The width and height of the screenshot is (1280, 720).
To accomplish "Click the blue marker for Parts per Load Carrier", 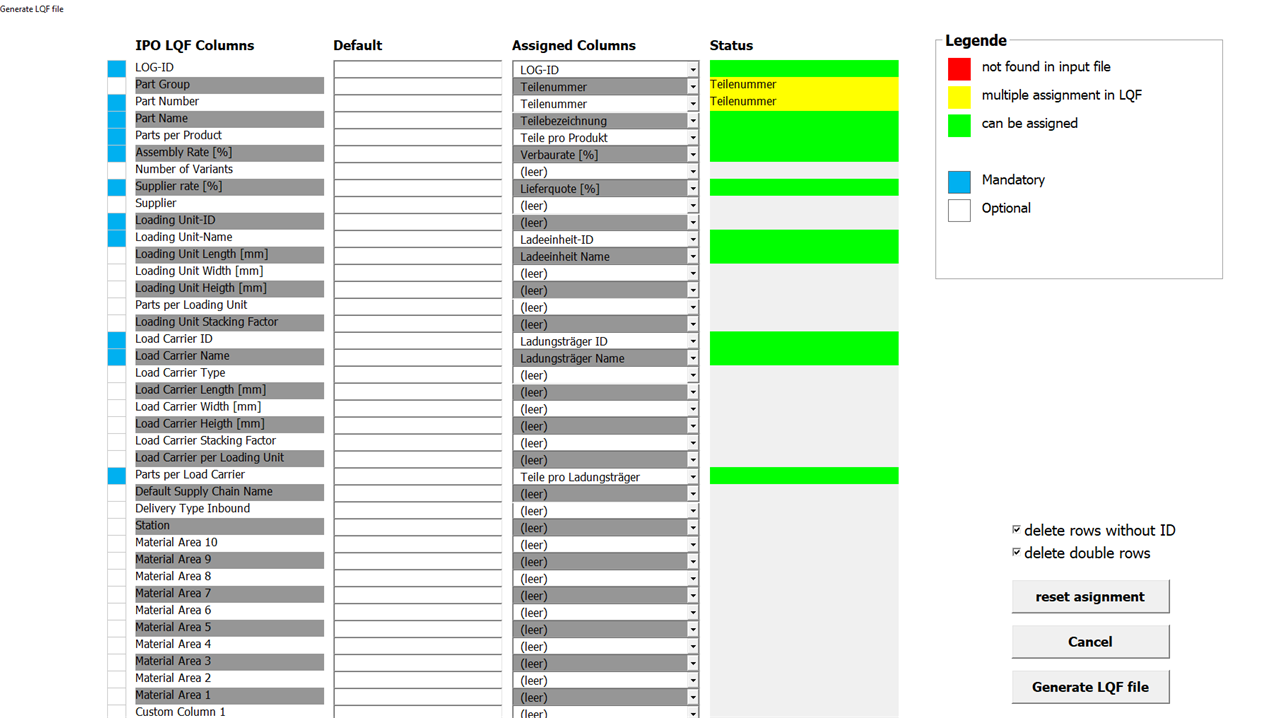I will click(x=117, y=476).
